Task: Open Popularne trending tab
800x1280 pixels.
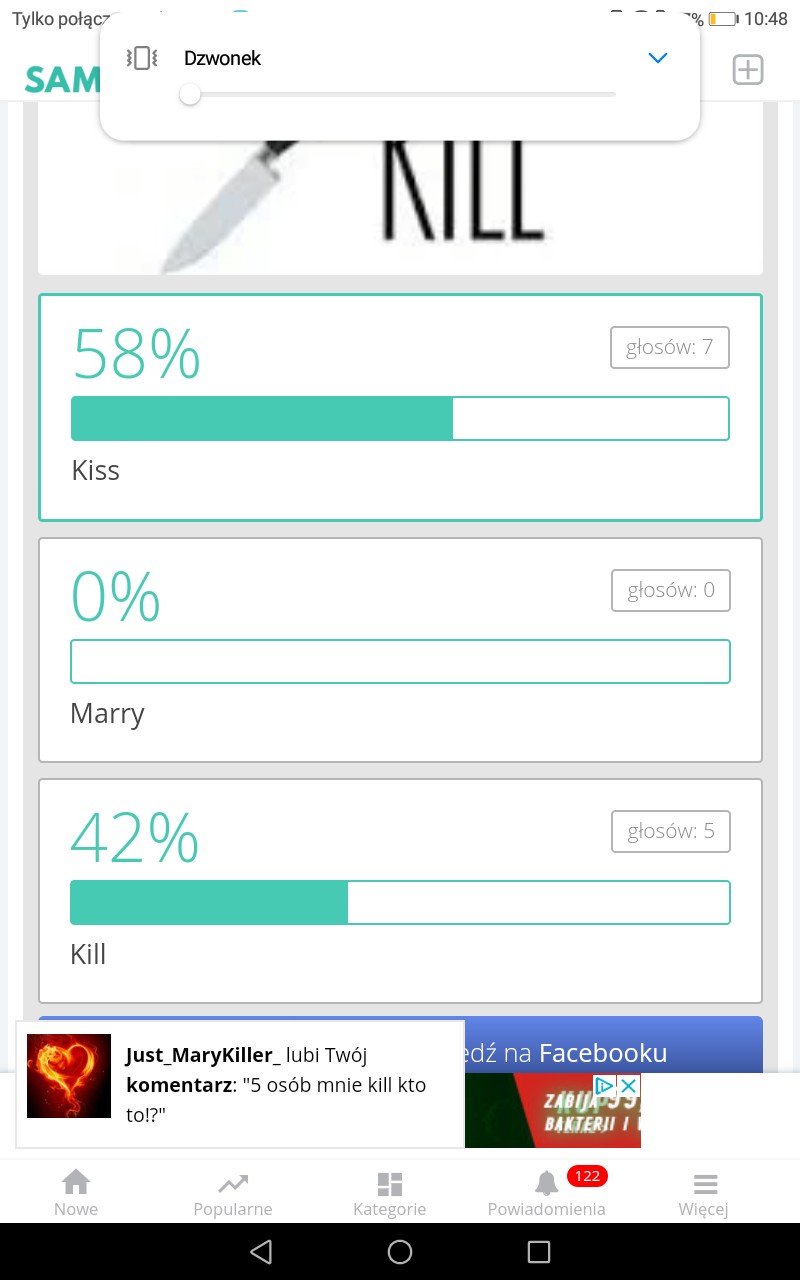Action: (233, 1193)
